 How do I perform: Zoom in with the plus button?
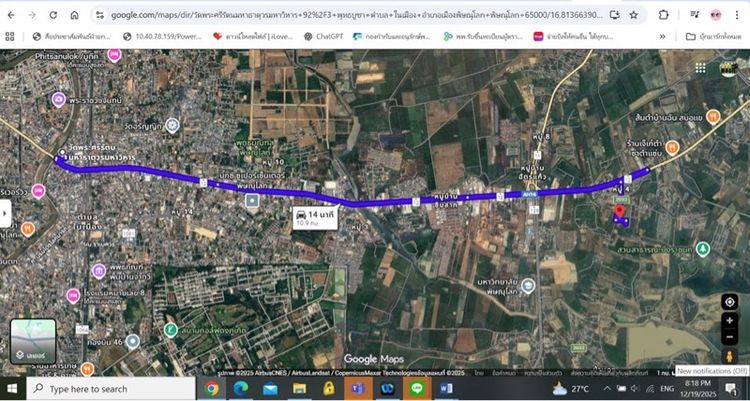point(729,320)
